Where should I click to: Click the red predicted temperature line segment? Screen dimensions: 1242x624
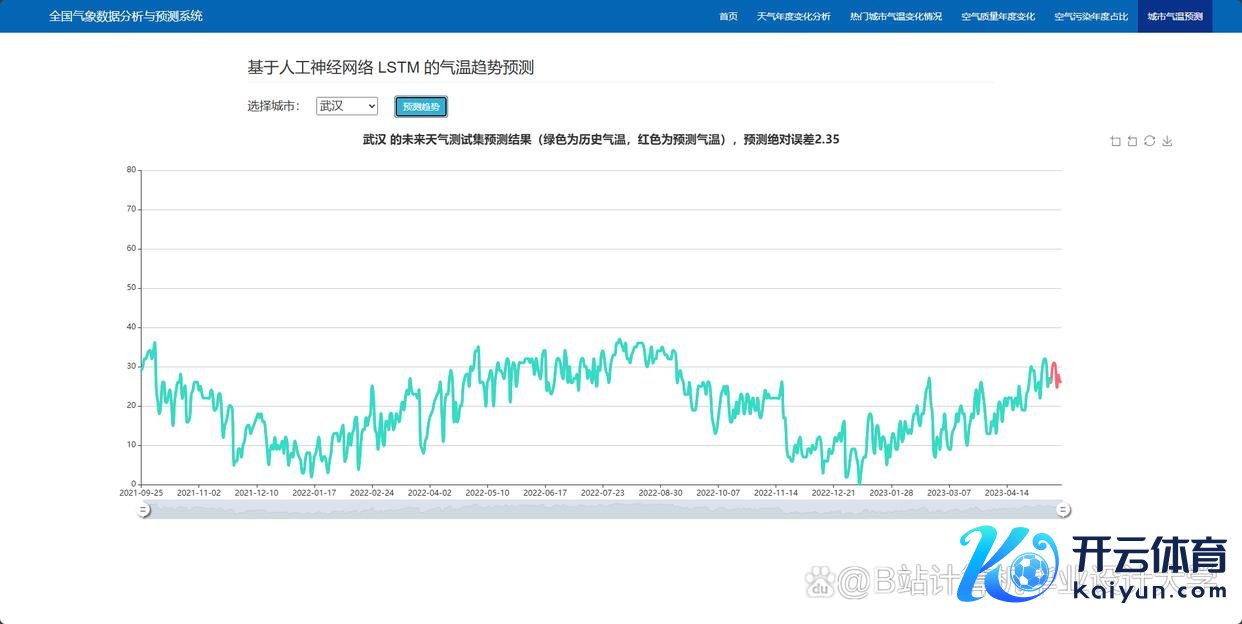1056,372
